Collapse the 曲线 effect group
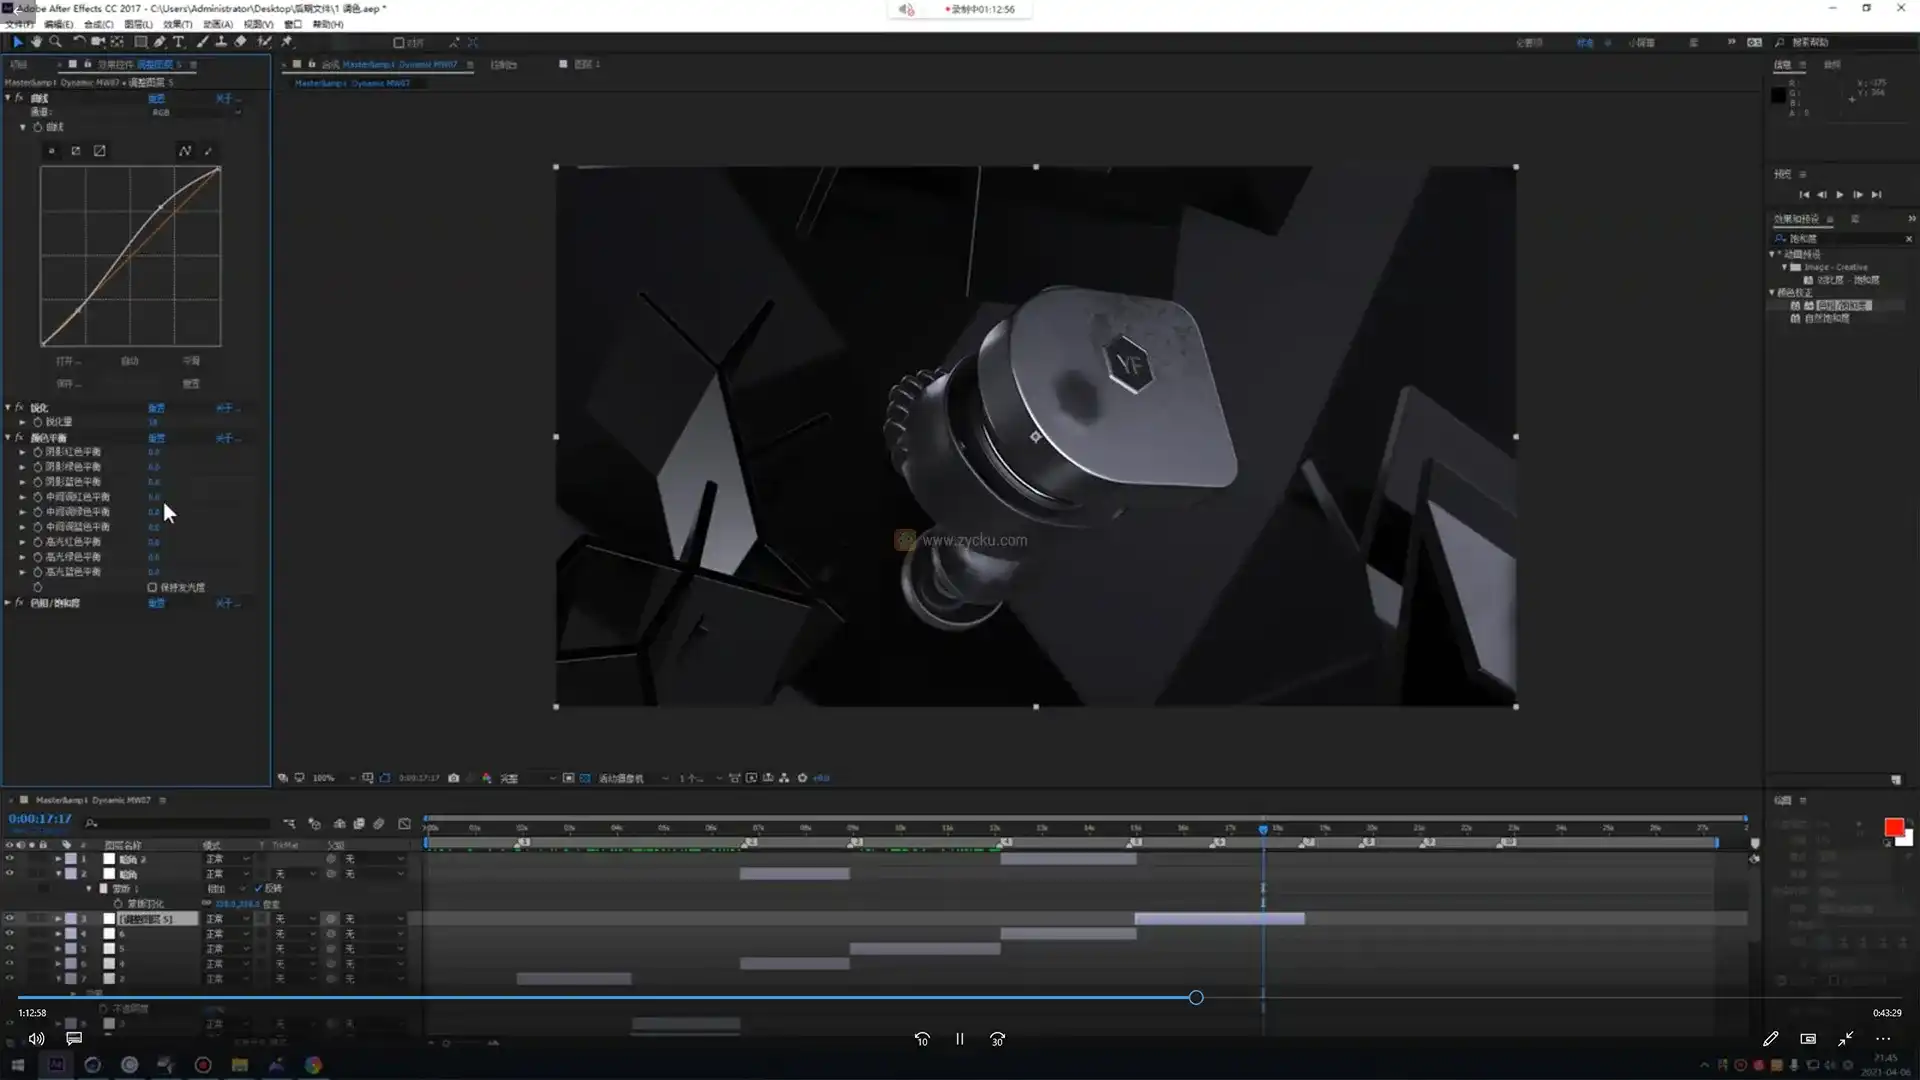The width and height of the screenshot is (1920, 1080). 8,98
